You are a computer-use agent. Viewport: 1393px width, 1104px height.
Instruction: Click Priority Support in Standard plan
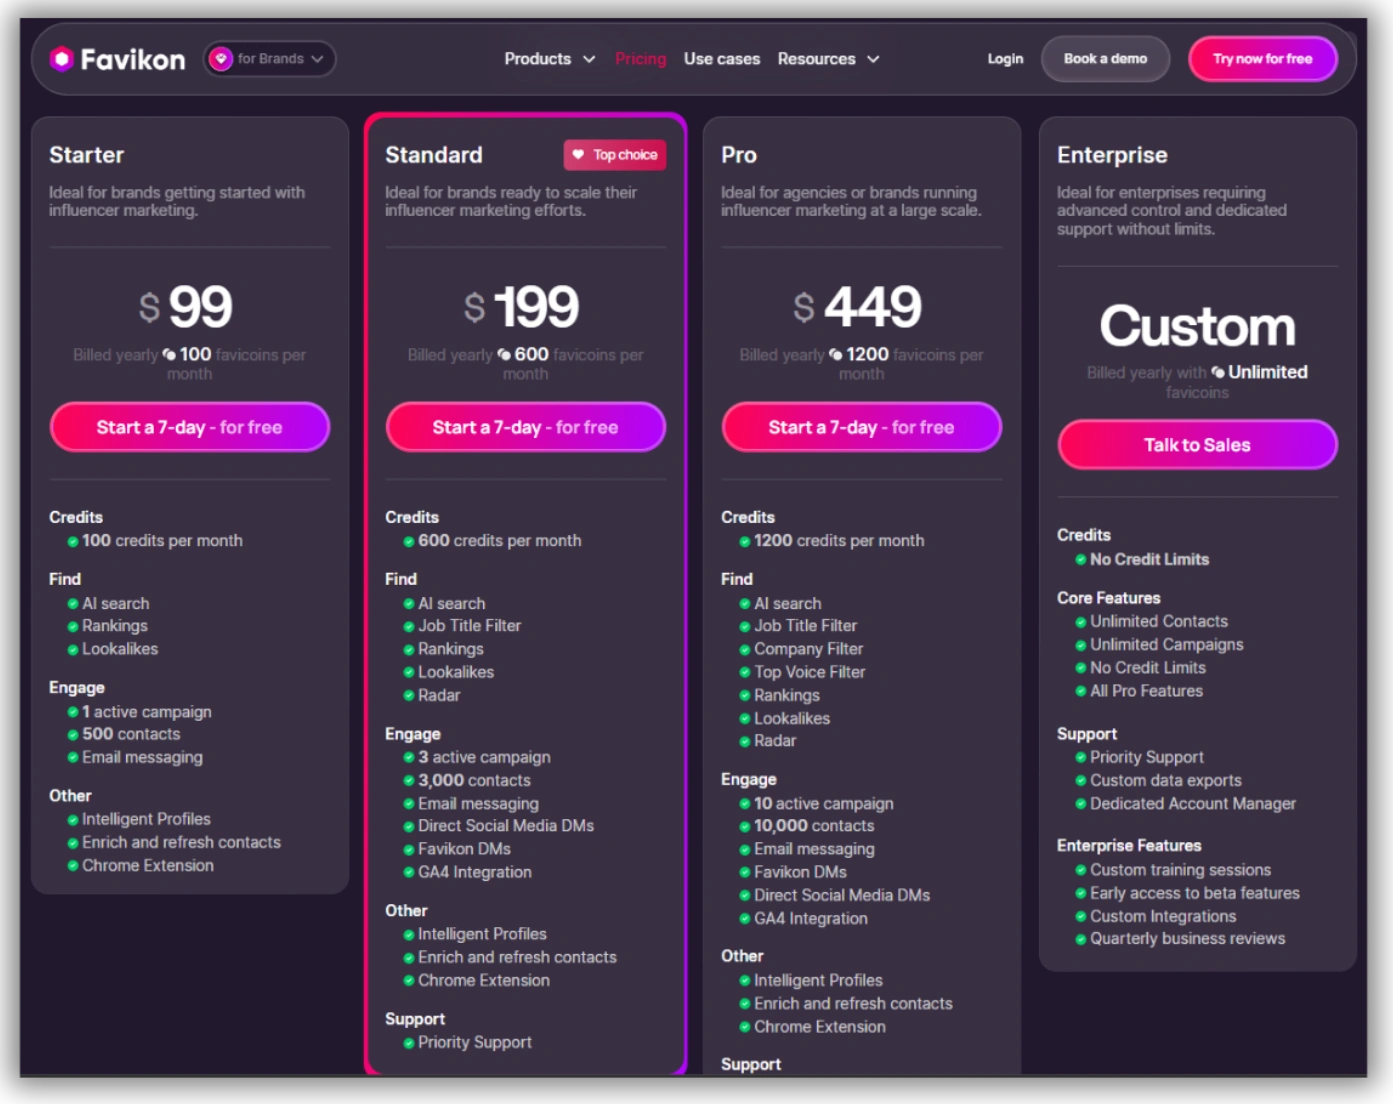(x=475, y=1042)
